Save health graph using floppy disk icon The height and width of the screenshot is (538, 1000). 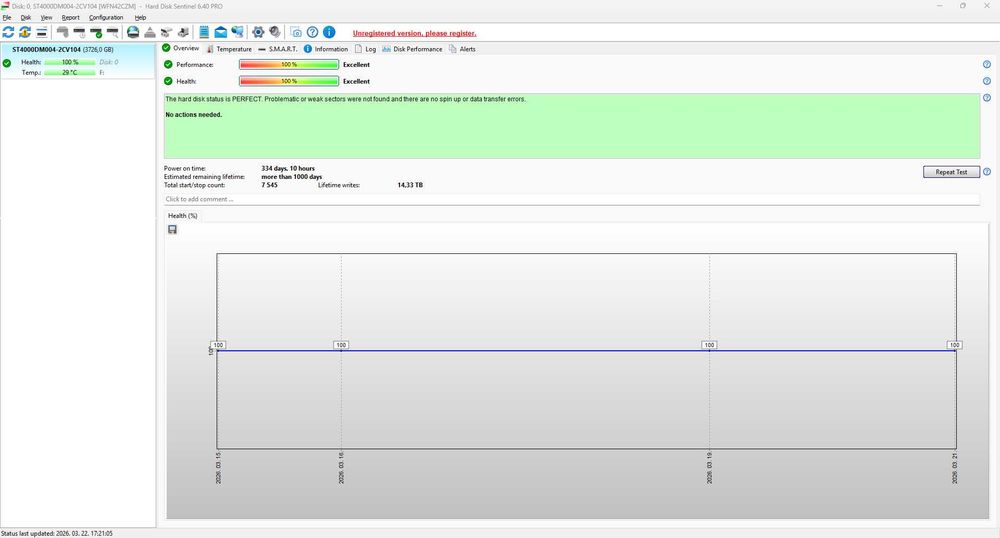[173, 230]
